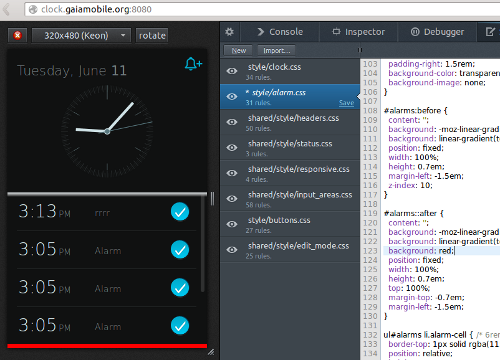Image resolution: width=500 pixels, height=360 pixels.
Task: Select shared/style/edit_mode.css stylesheet
Action: click(x=290, y=250)
